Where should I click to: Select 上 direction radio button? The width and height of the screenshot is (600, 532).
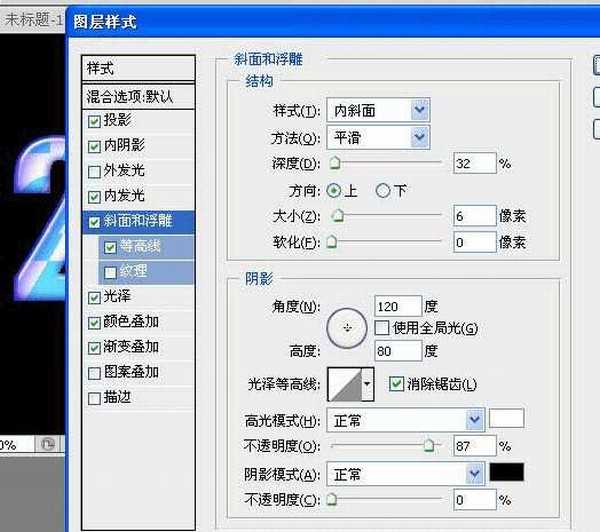tap(334, 190)
